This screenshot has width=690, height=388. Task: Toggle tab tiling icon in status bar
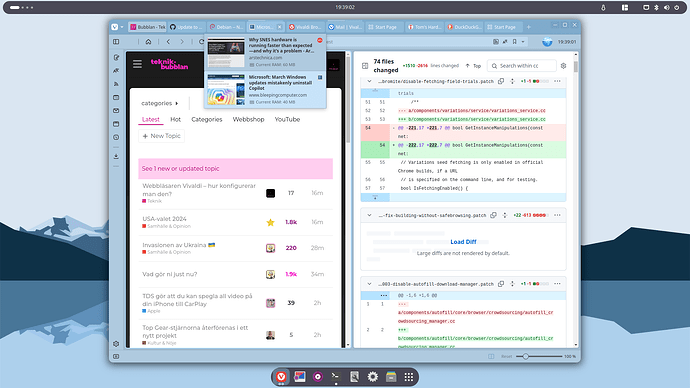pos(491,356)
